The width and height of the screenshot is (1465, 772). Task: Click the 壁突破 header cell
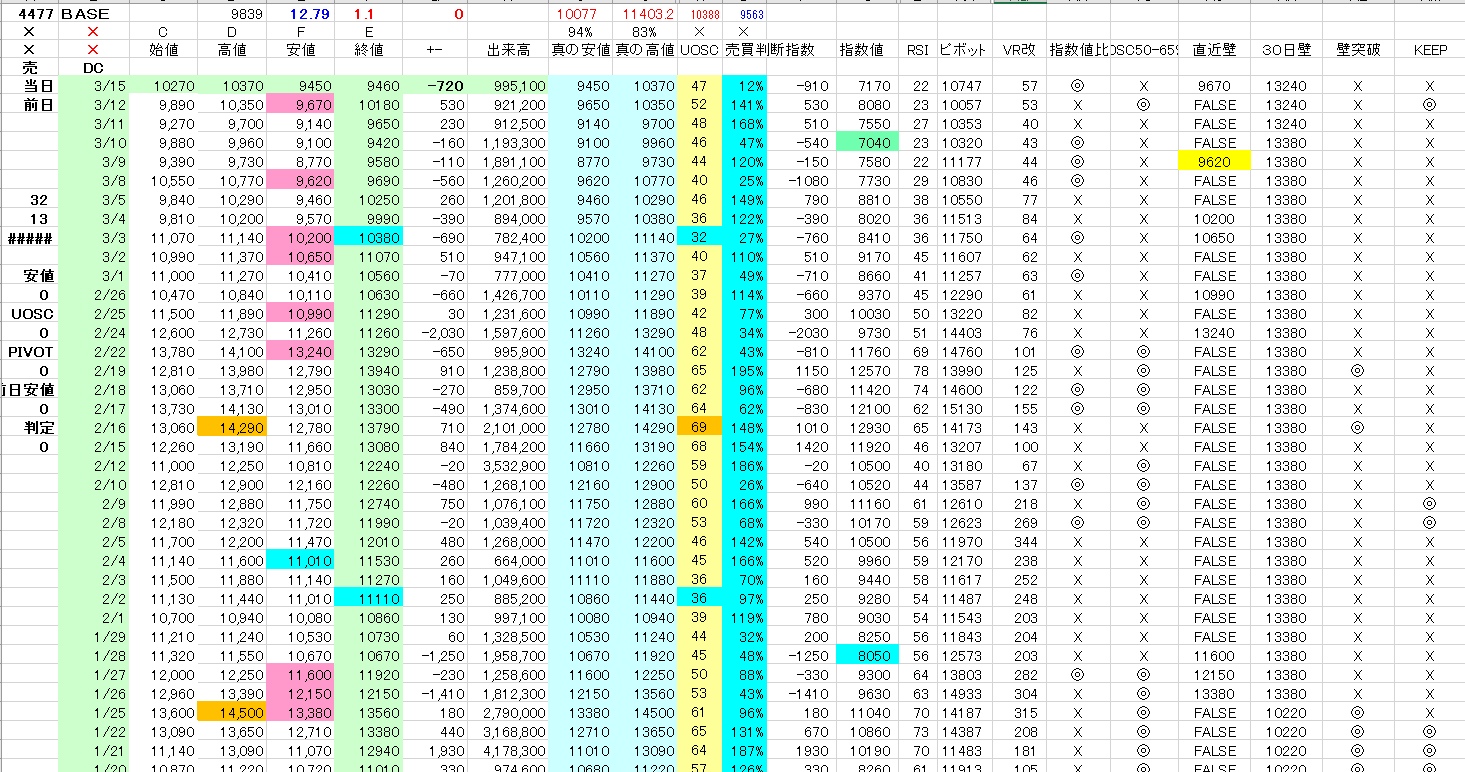(1357, 49)
